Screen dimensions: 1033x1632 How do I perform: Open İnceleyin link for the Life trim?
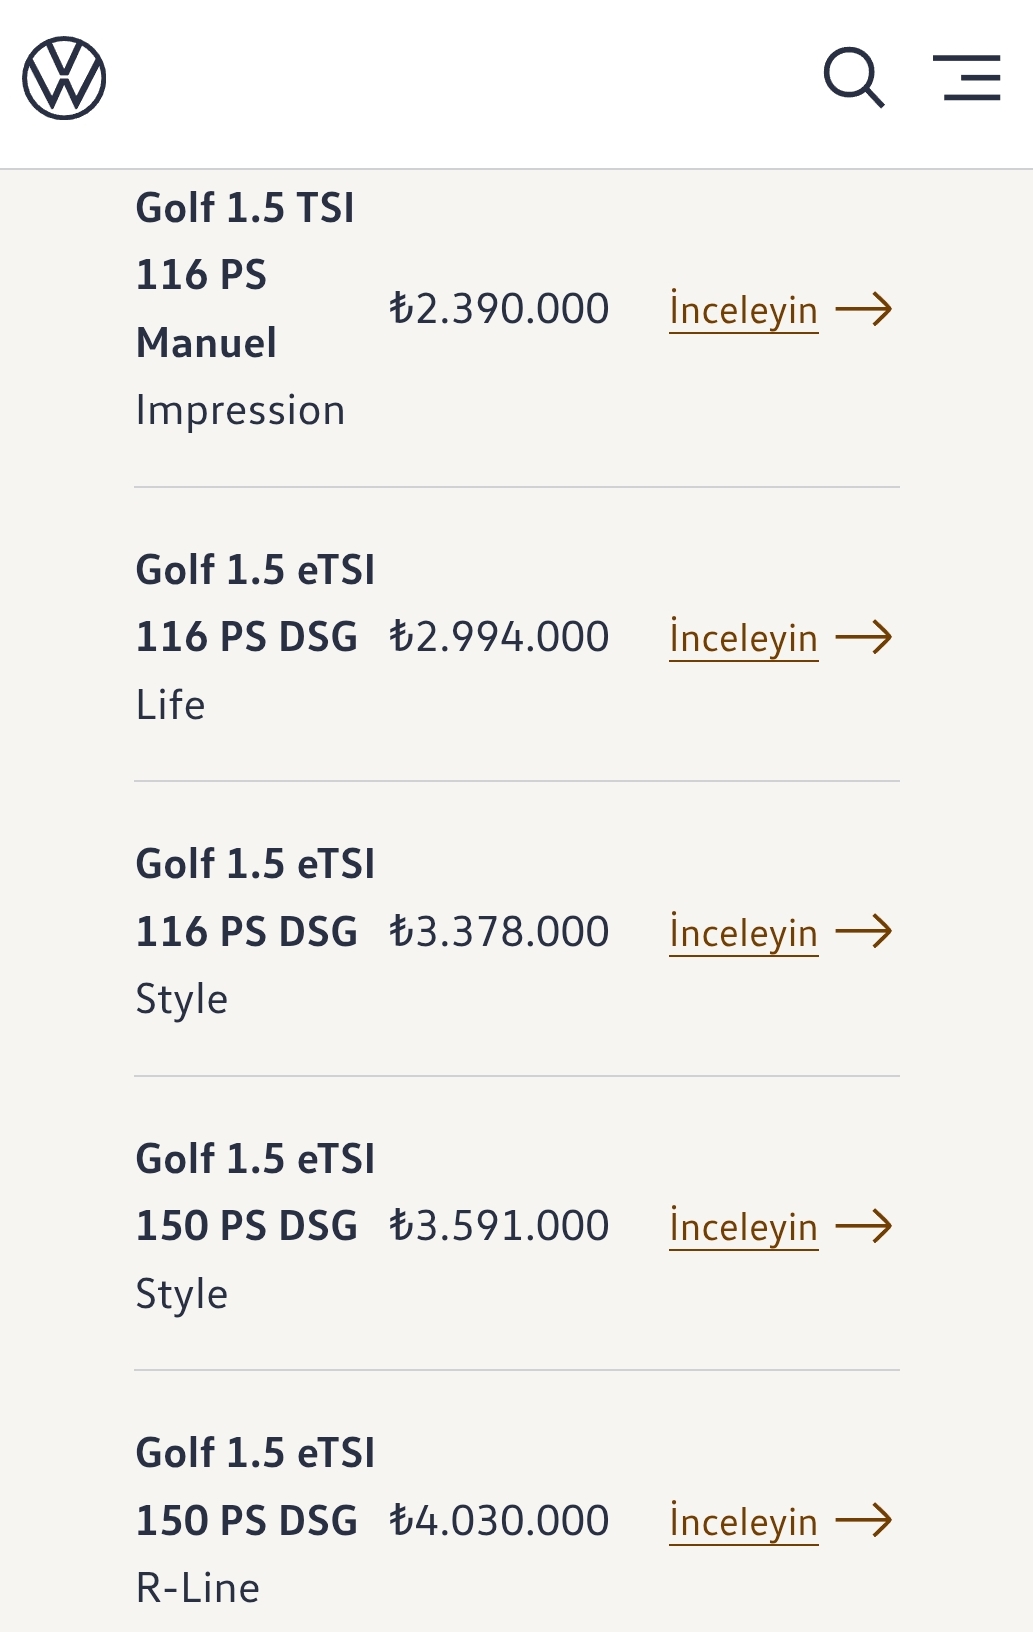point(744,638)
